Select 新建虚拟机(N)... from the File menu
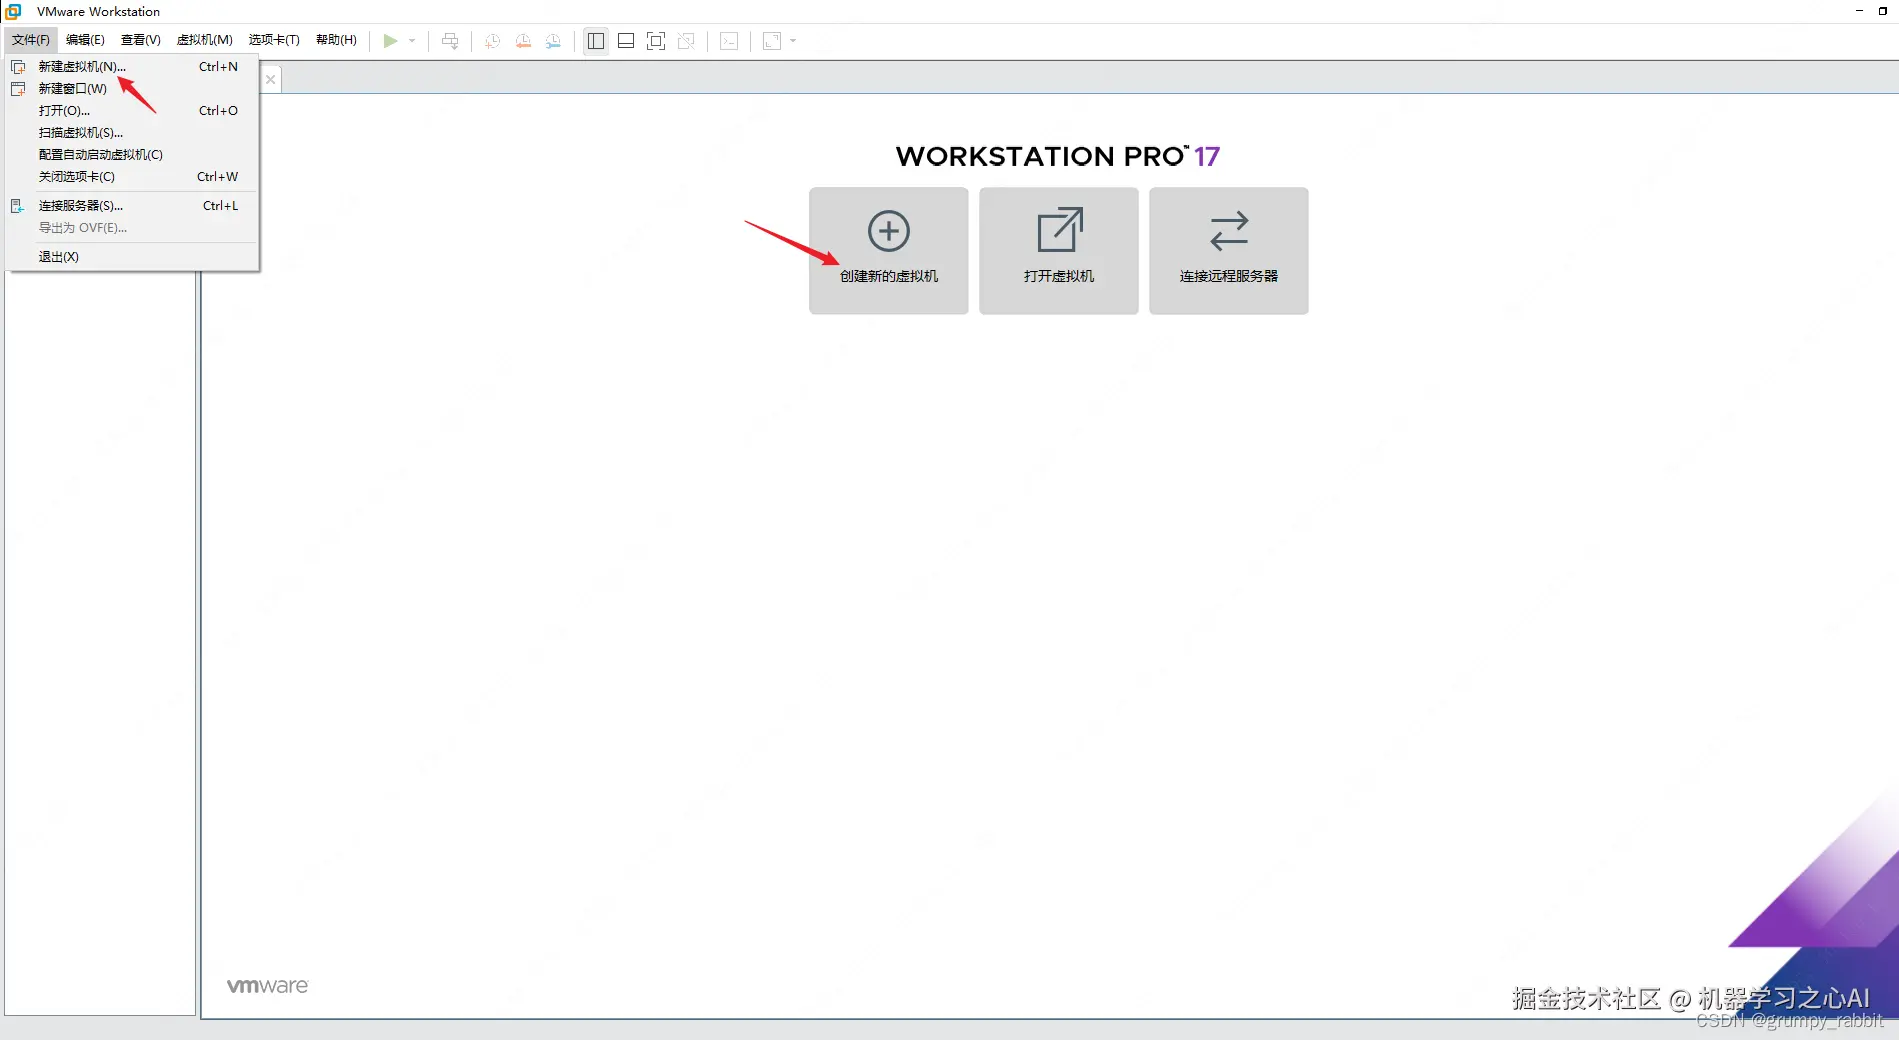Viewport: 1899px width, 1040px height. (132, 67)
